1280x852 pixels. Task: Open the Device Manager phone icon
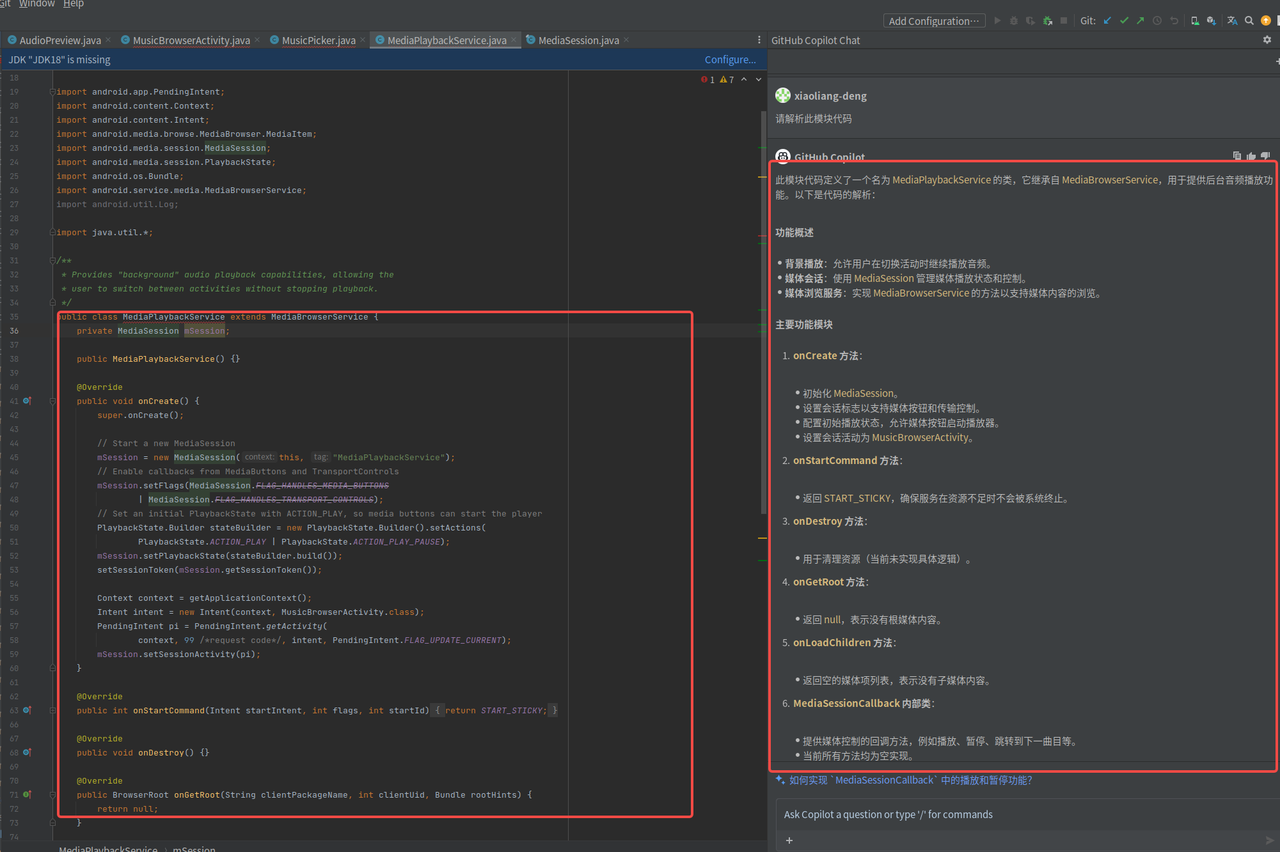(x=1195, y=20)
